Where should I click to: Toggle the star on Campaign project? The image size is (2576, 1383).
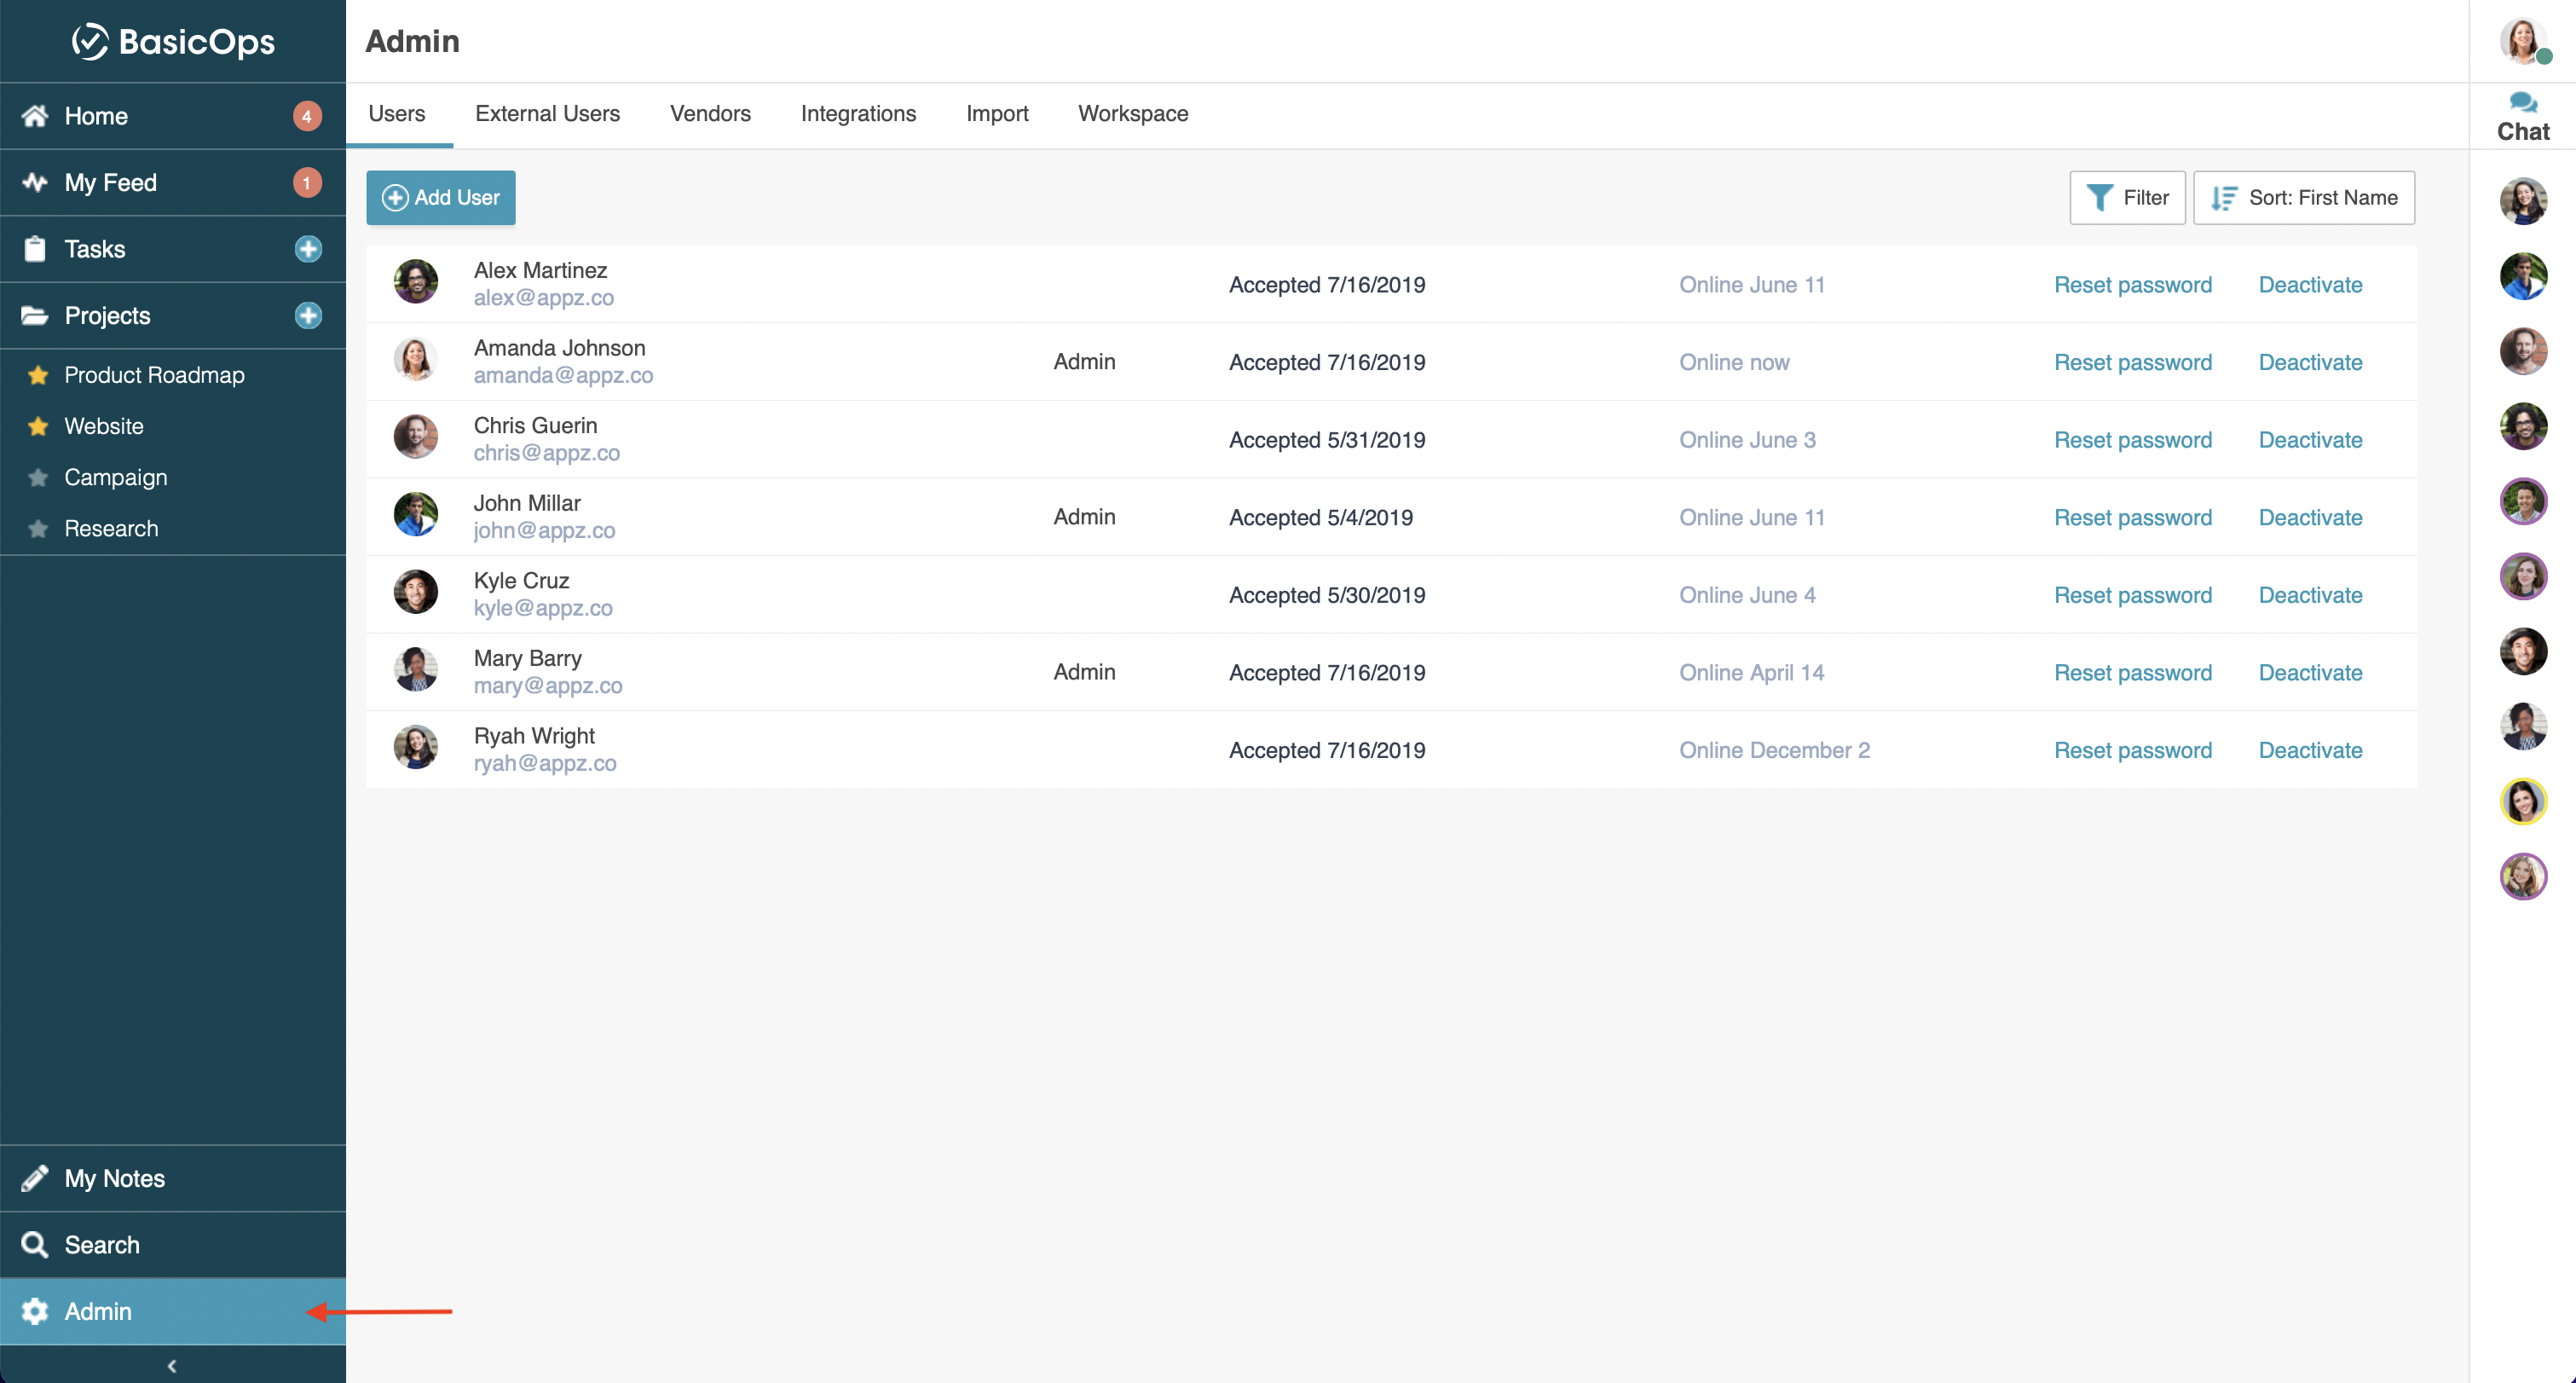click(x=38, y=477)
